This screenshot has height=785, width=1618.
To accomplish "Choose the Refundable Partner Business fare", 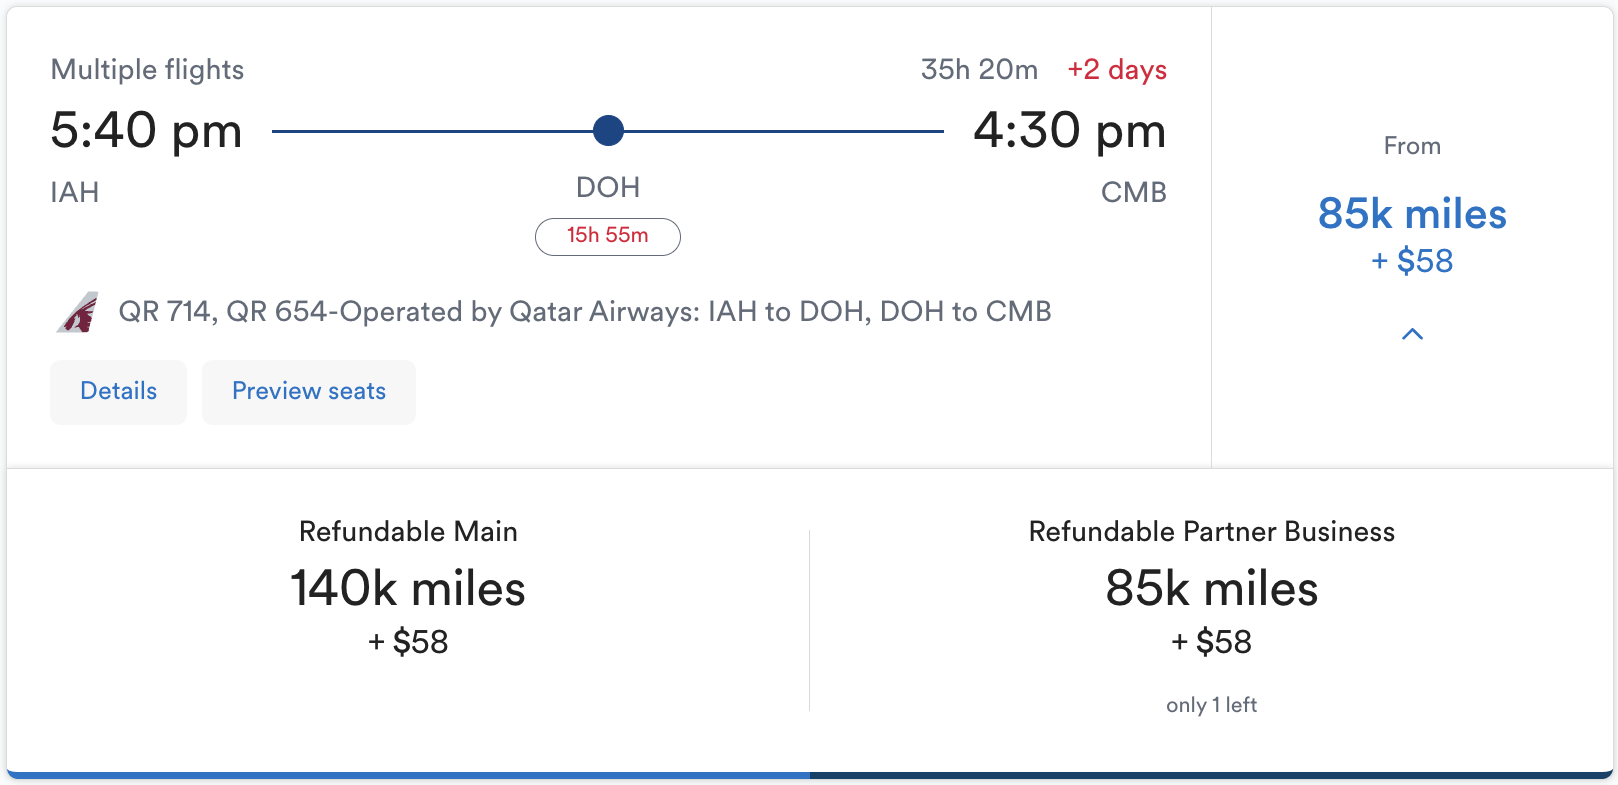I will pyautogui.click(x=1211, y=590).
